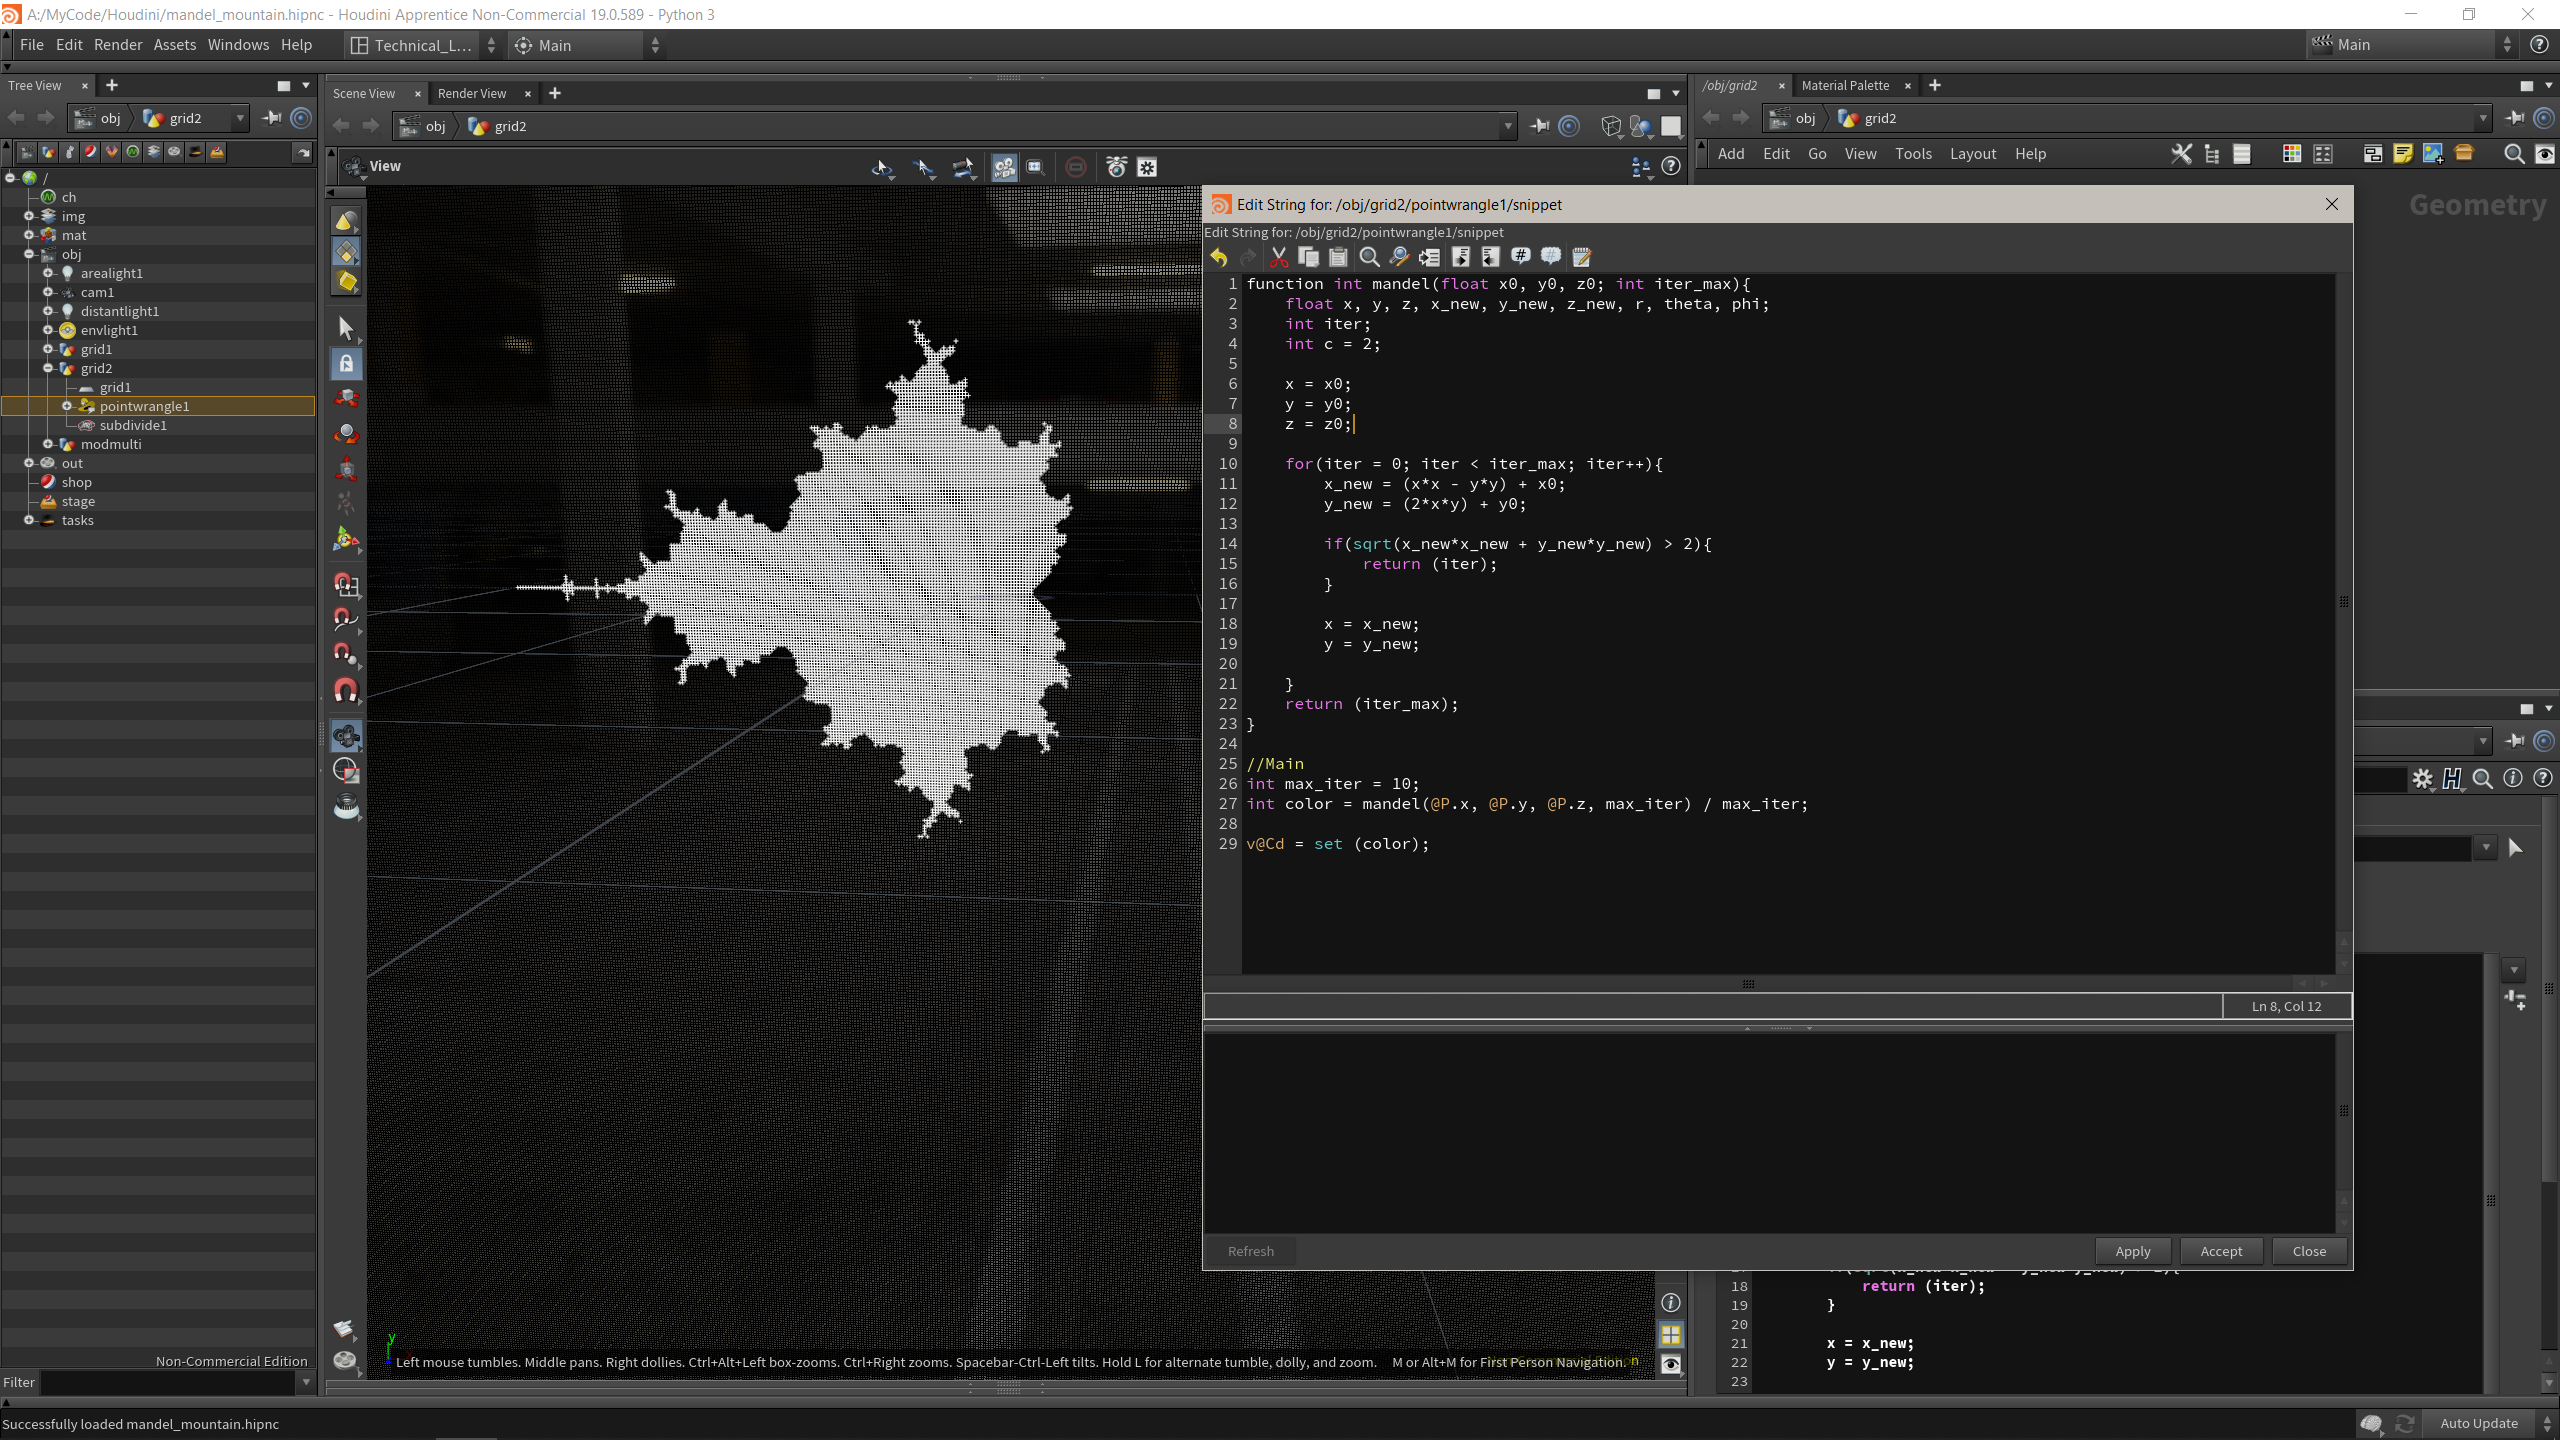The height and width of the screenshot is (1442, 2560).
Task: Toggle the Scene View link circle
Action: coord(1569,126)
